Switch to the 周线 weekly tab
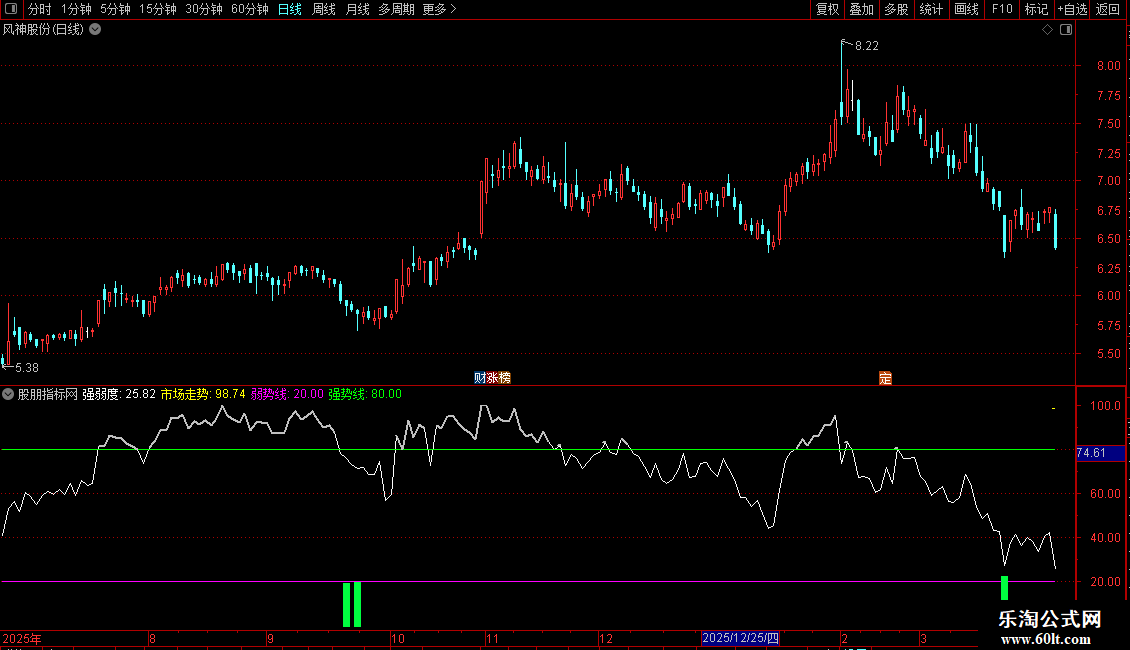Image resolution: width=1130 pixels, height=650 pixels. tap(324, 9)
